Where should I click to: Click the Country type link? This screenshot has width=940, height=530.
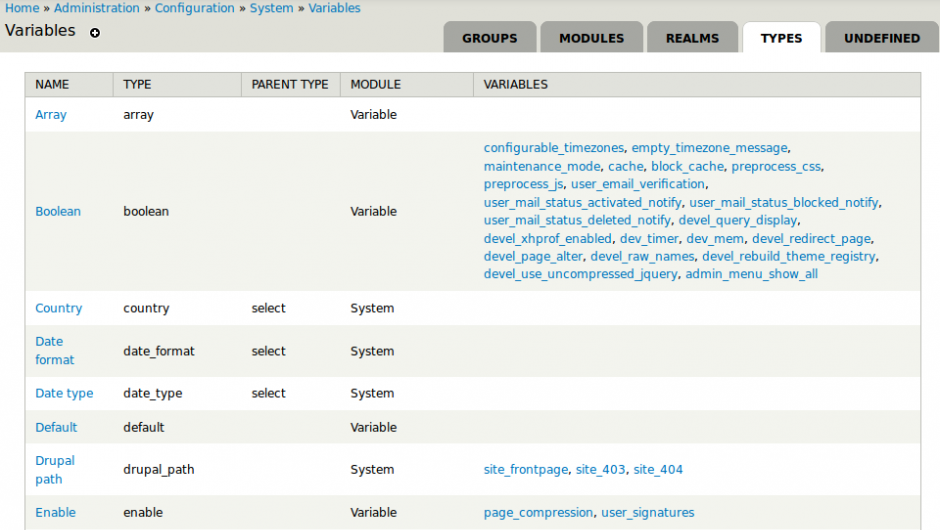click(x=58, y=309)
